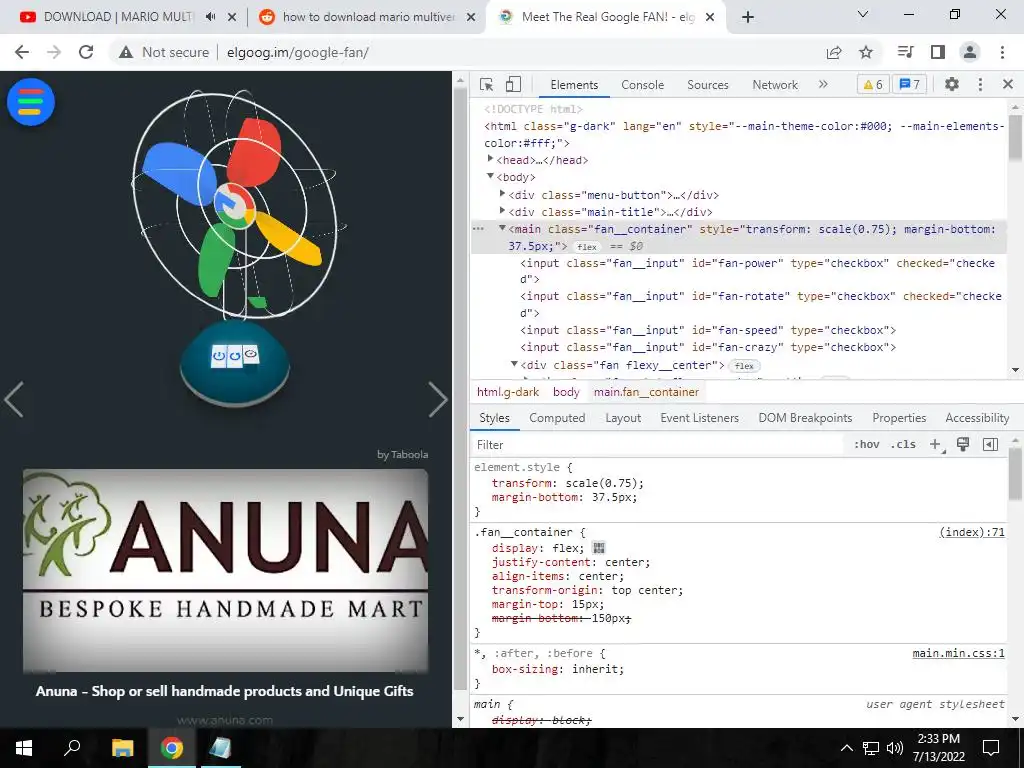1024x768 pixels.
Task: Open the (index):71 source link
Action: (972, 532)
